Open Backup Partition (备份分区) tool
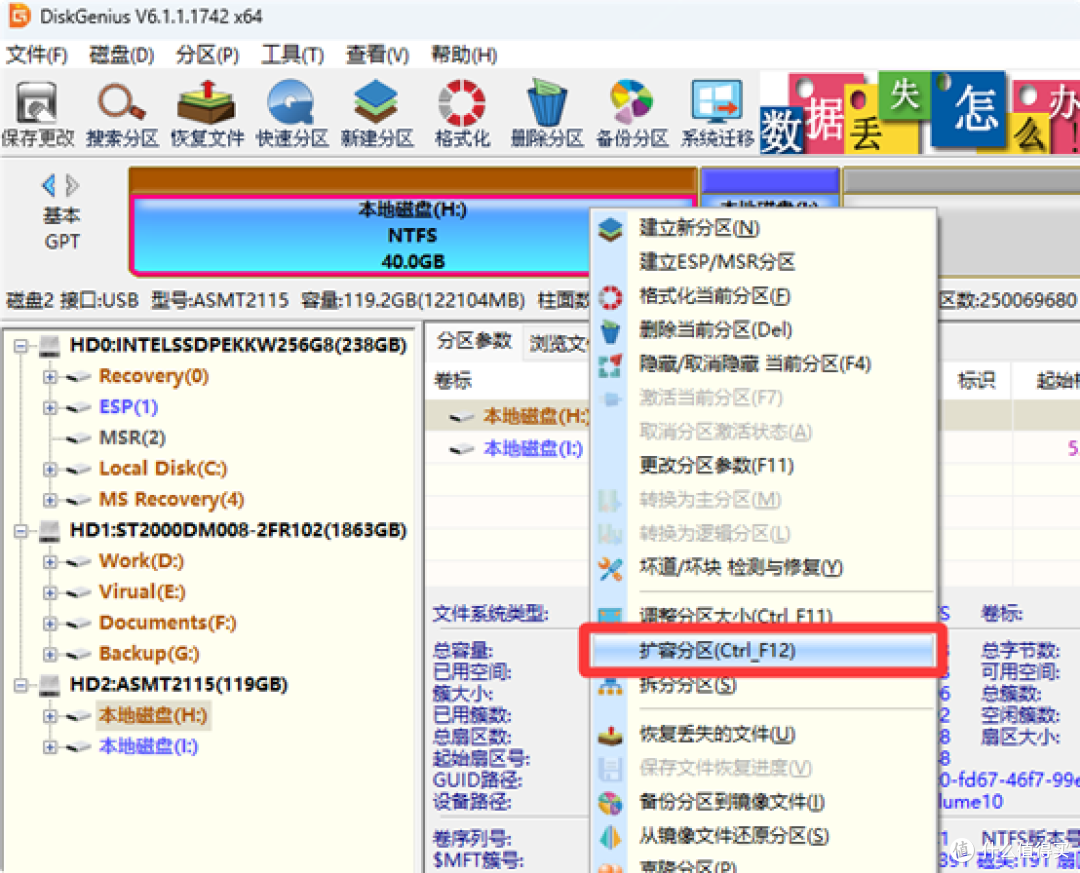1080x873 pixels. click(x=632, y=114)
